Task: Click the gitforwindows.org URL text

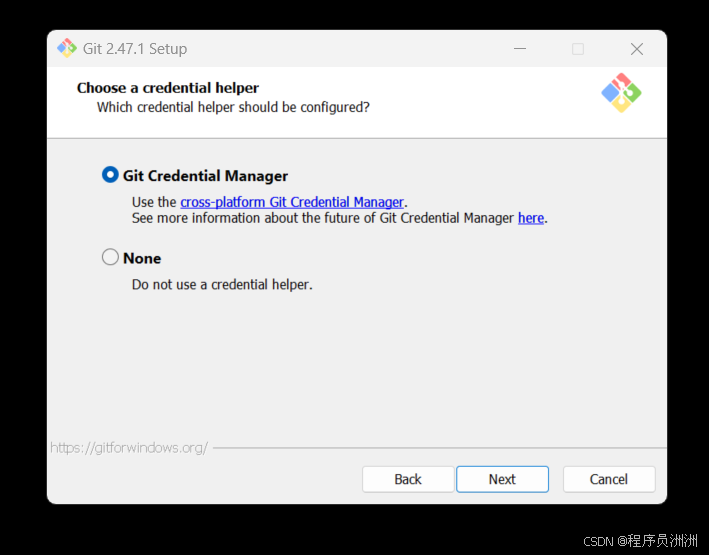Action: point(129,448)
